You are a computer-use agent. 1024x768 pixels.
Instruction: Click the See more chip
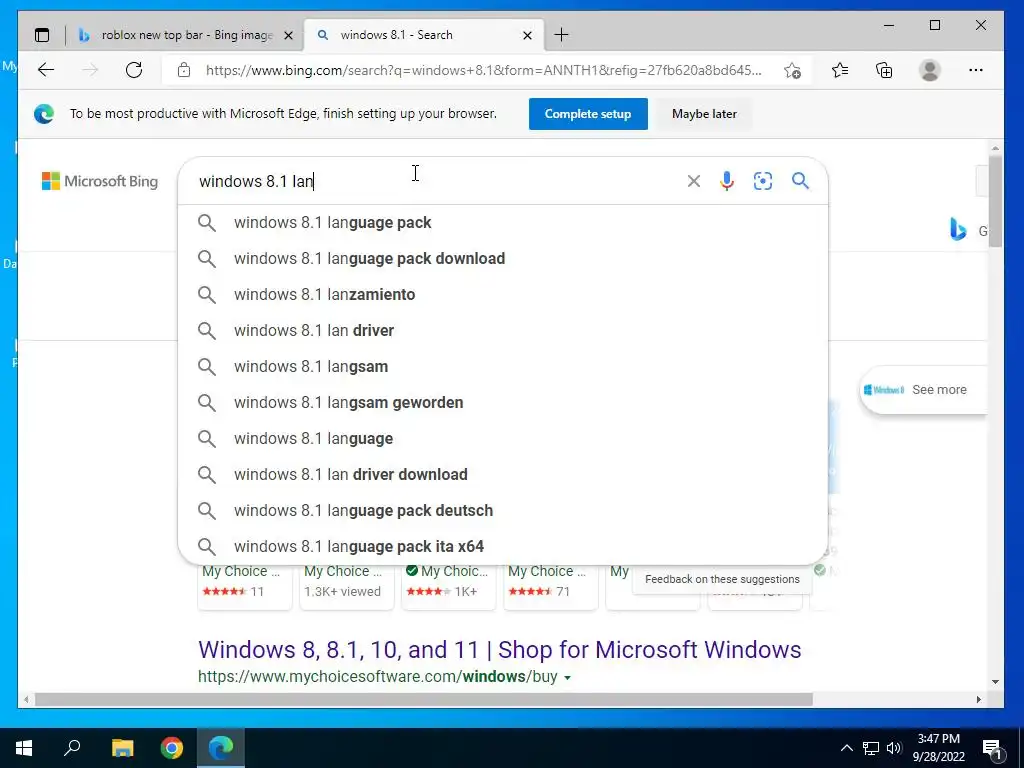[x=923, y=390]
